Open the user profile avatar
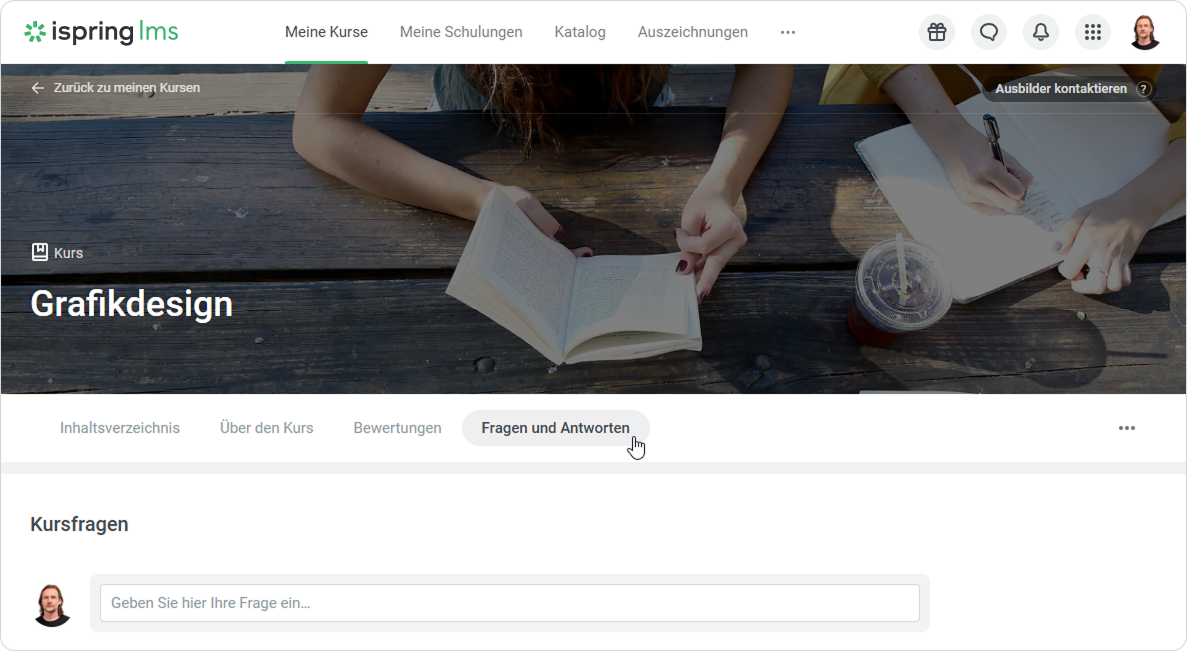This screenshot has width=1187, height=651. coord(1144,32)
